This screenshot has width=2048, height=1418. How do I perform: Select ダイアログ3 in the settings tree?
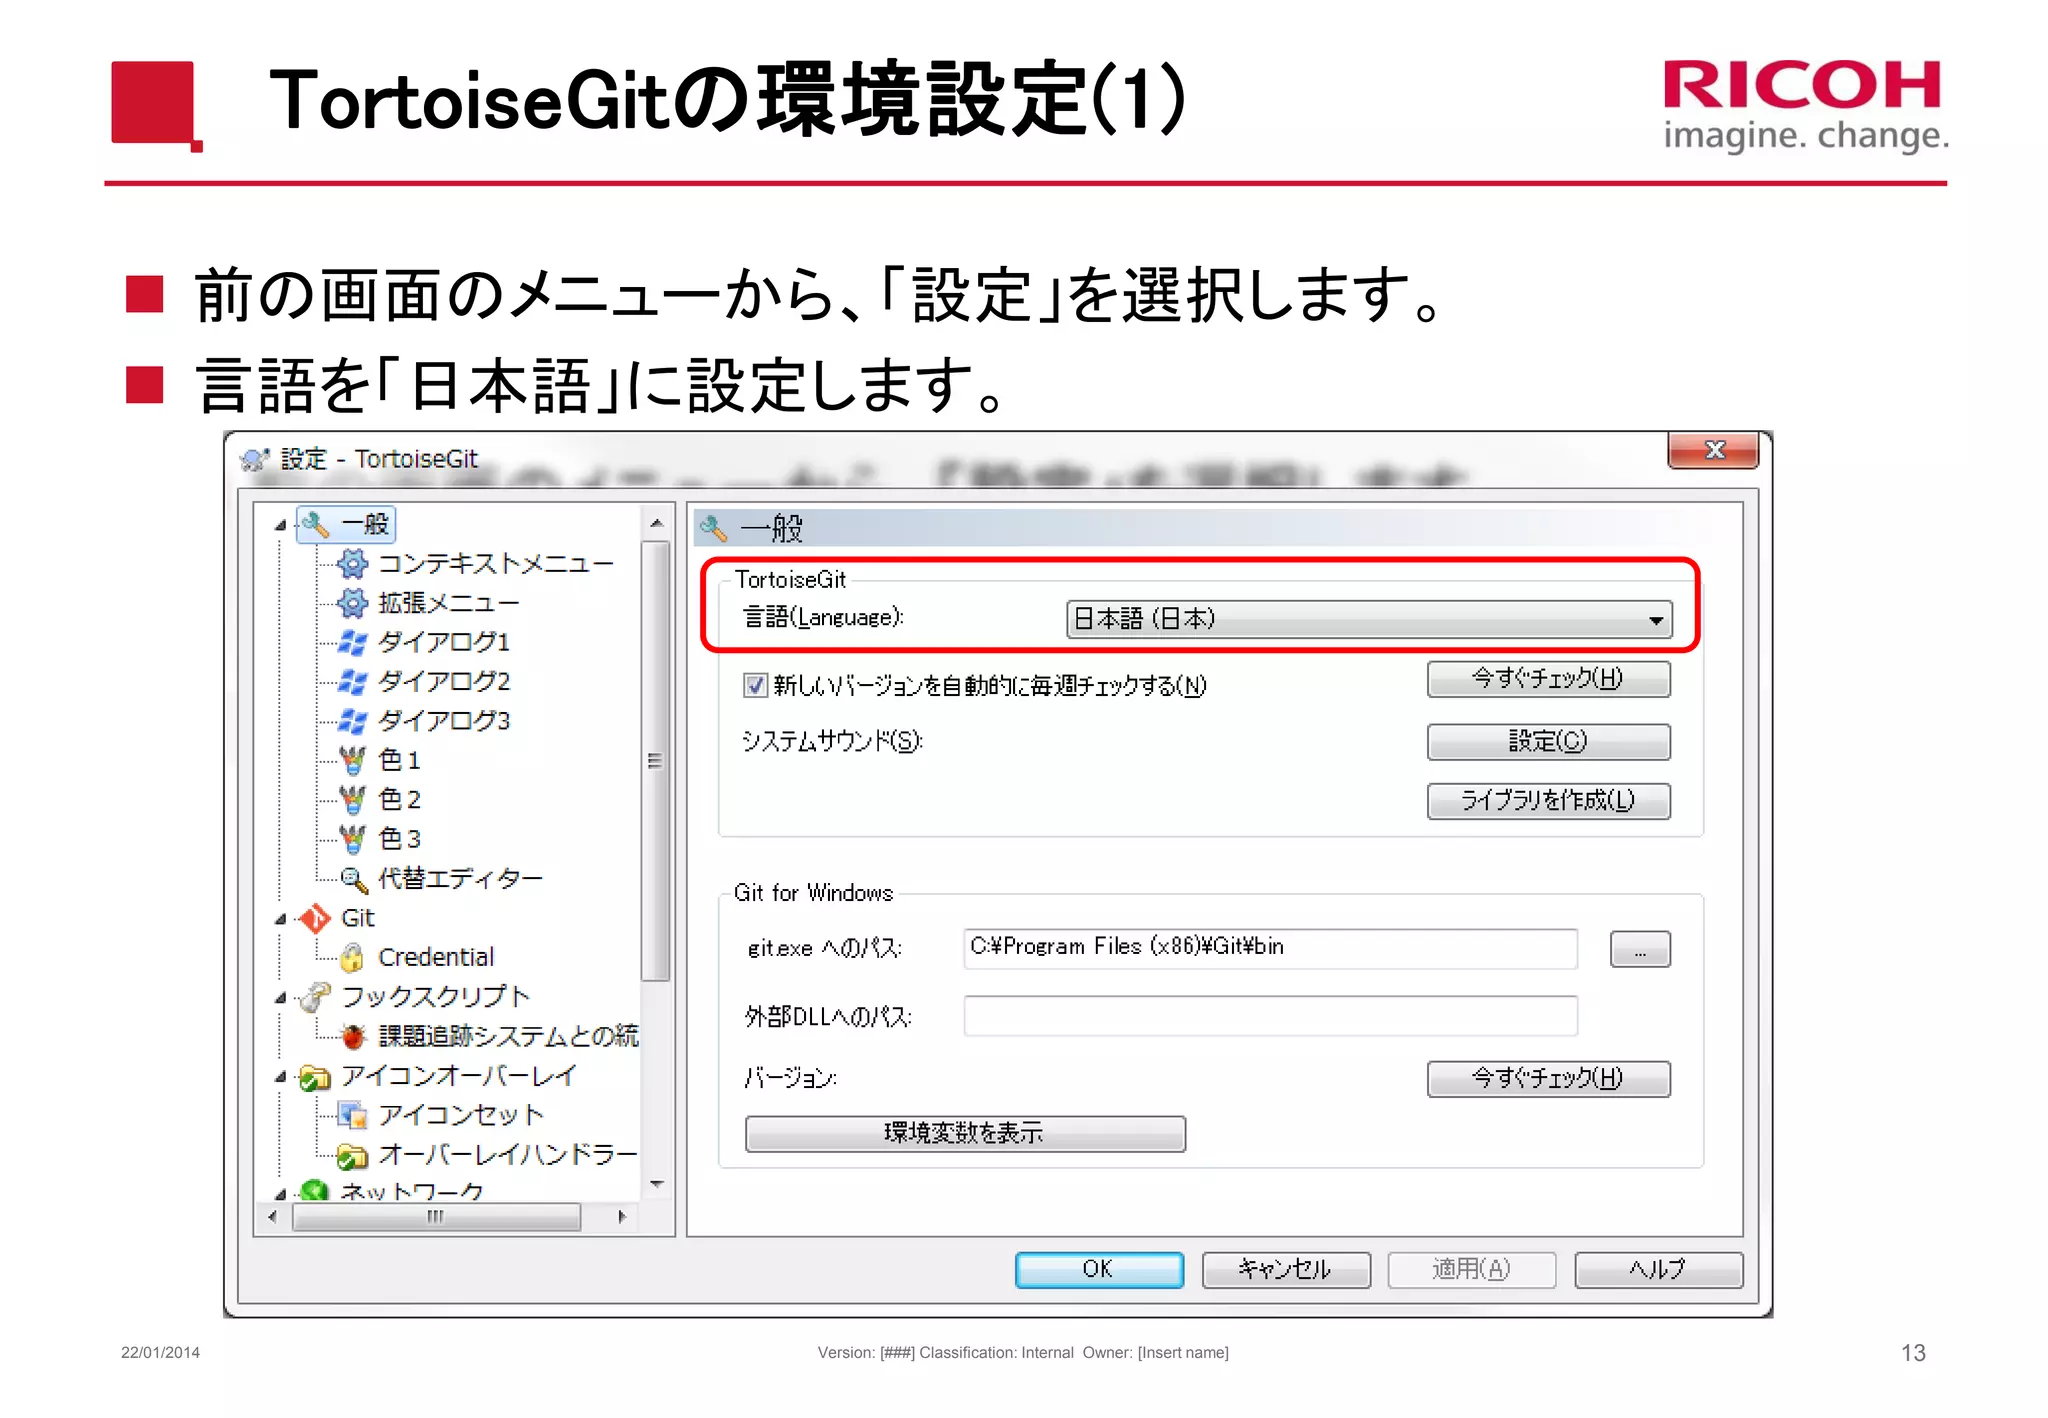pos(444,721)
